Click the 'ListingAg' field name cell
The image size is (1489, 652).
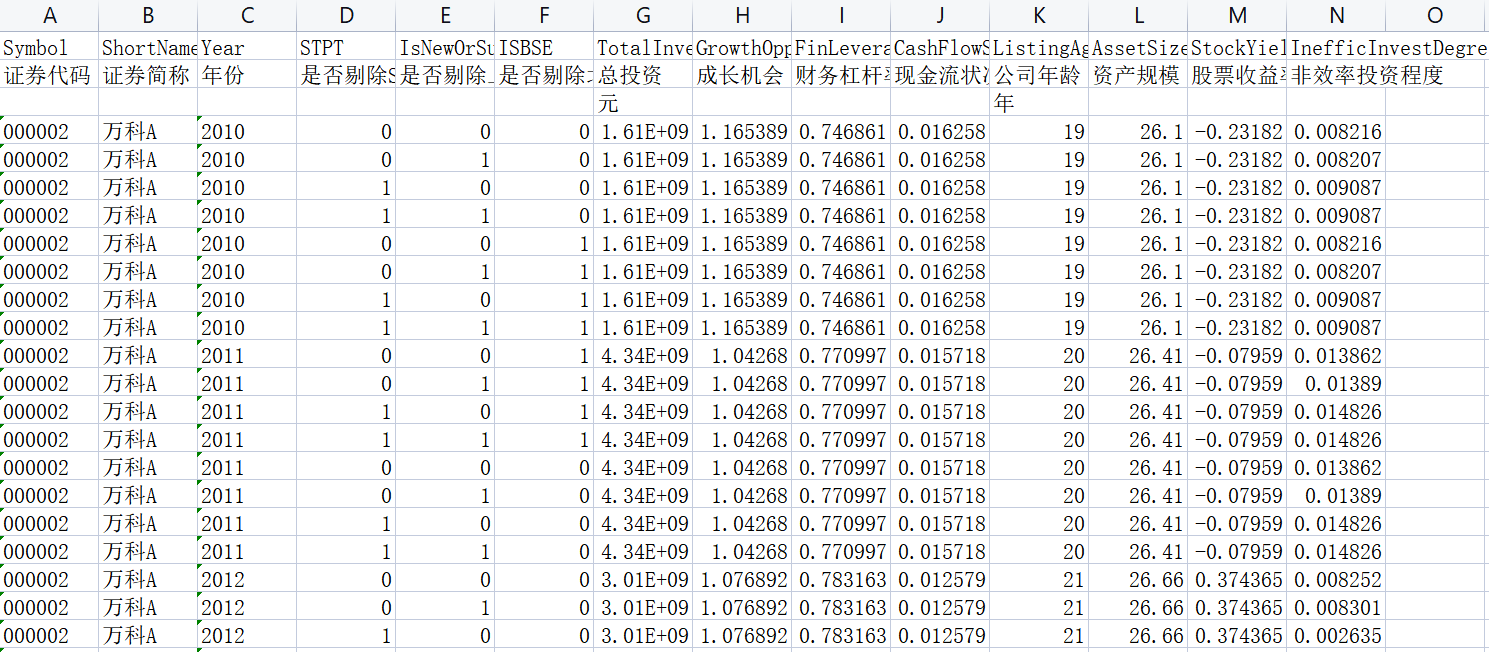pyautogui.click(x=1040, y=48)
